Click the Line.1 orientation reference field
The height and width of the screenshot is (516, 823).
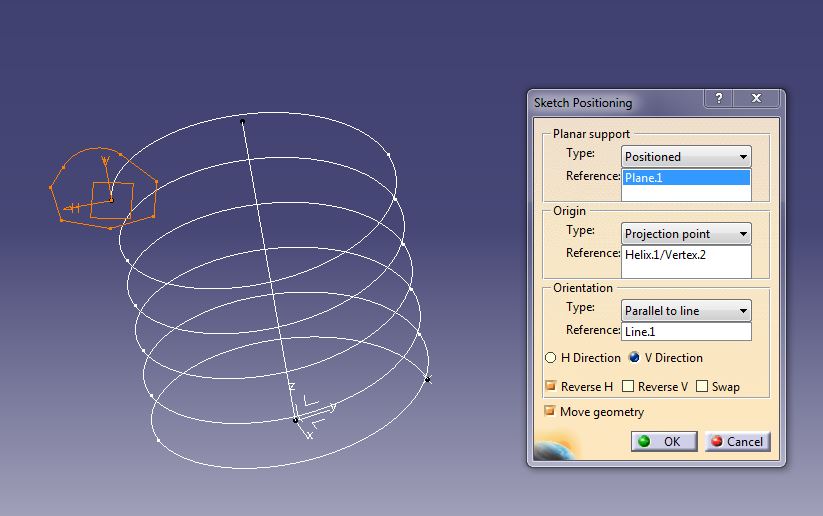(x=686, y=332)
